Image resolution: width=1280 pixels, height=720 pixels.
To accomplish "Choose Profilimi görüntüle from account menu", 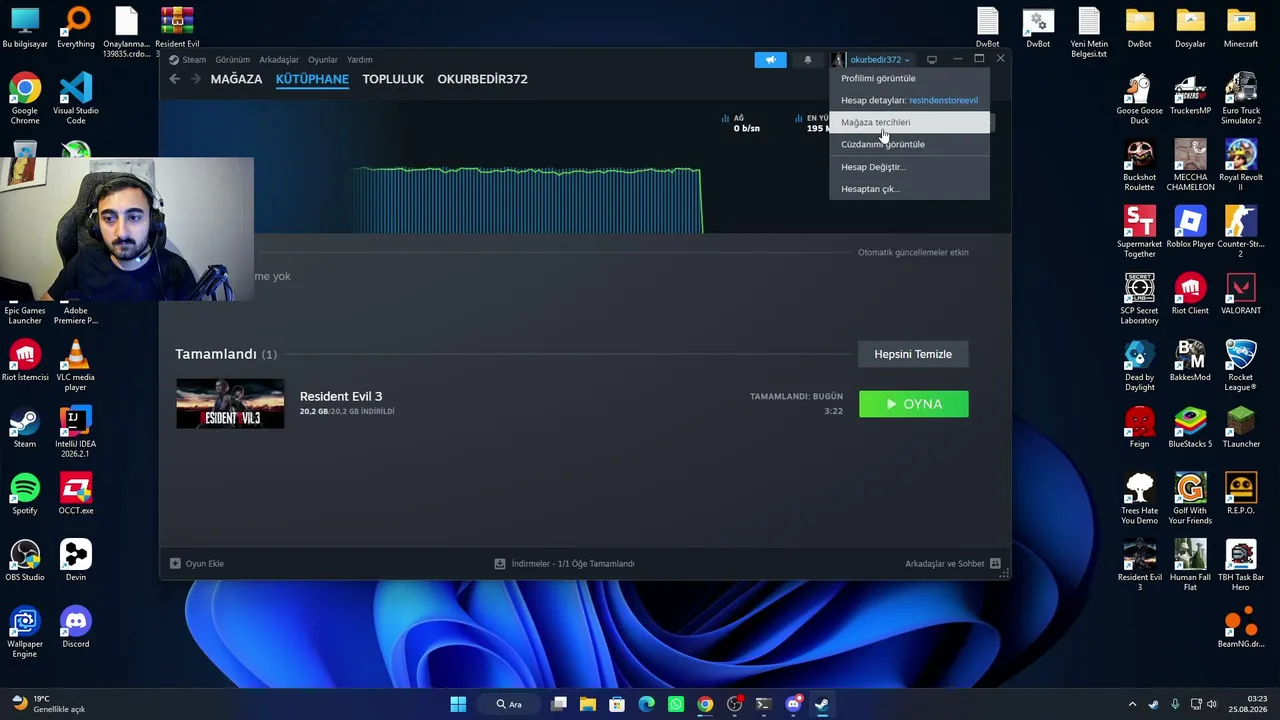I will tap(909, 78).
